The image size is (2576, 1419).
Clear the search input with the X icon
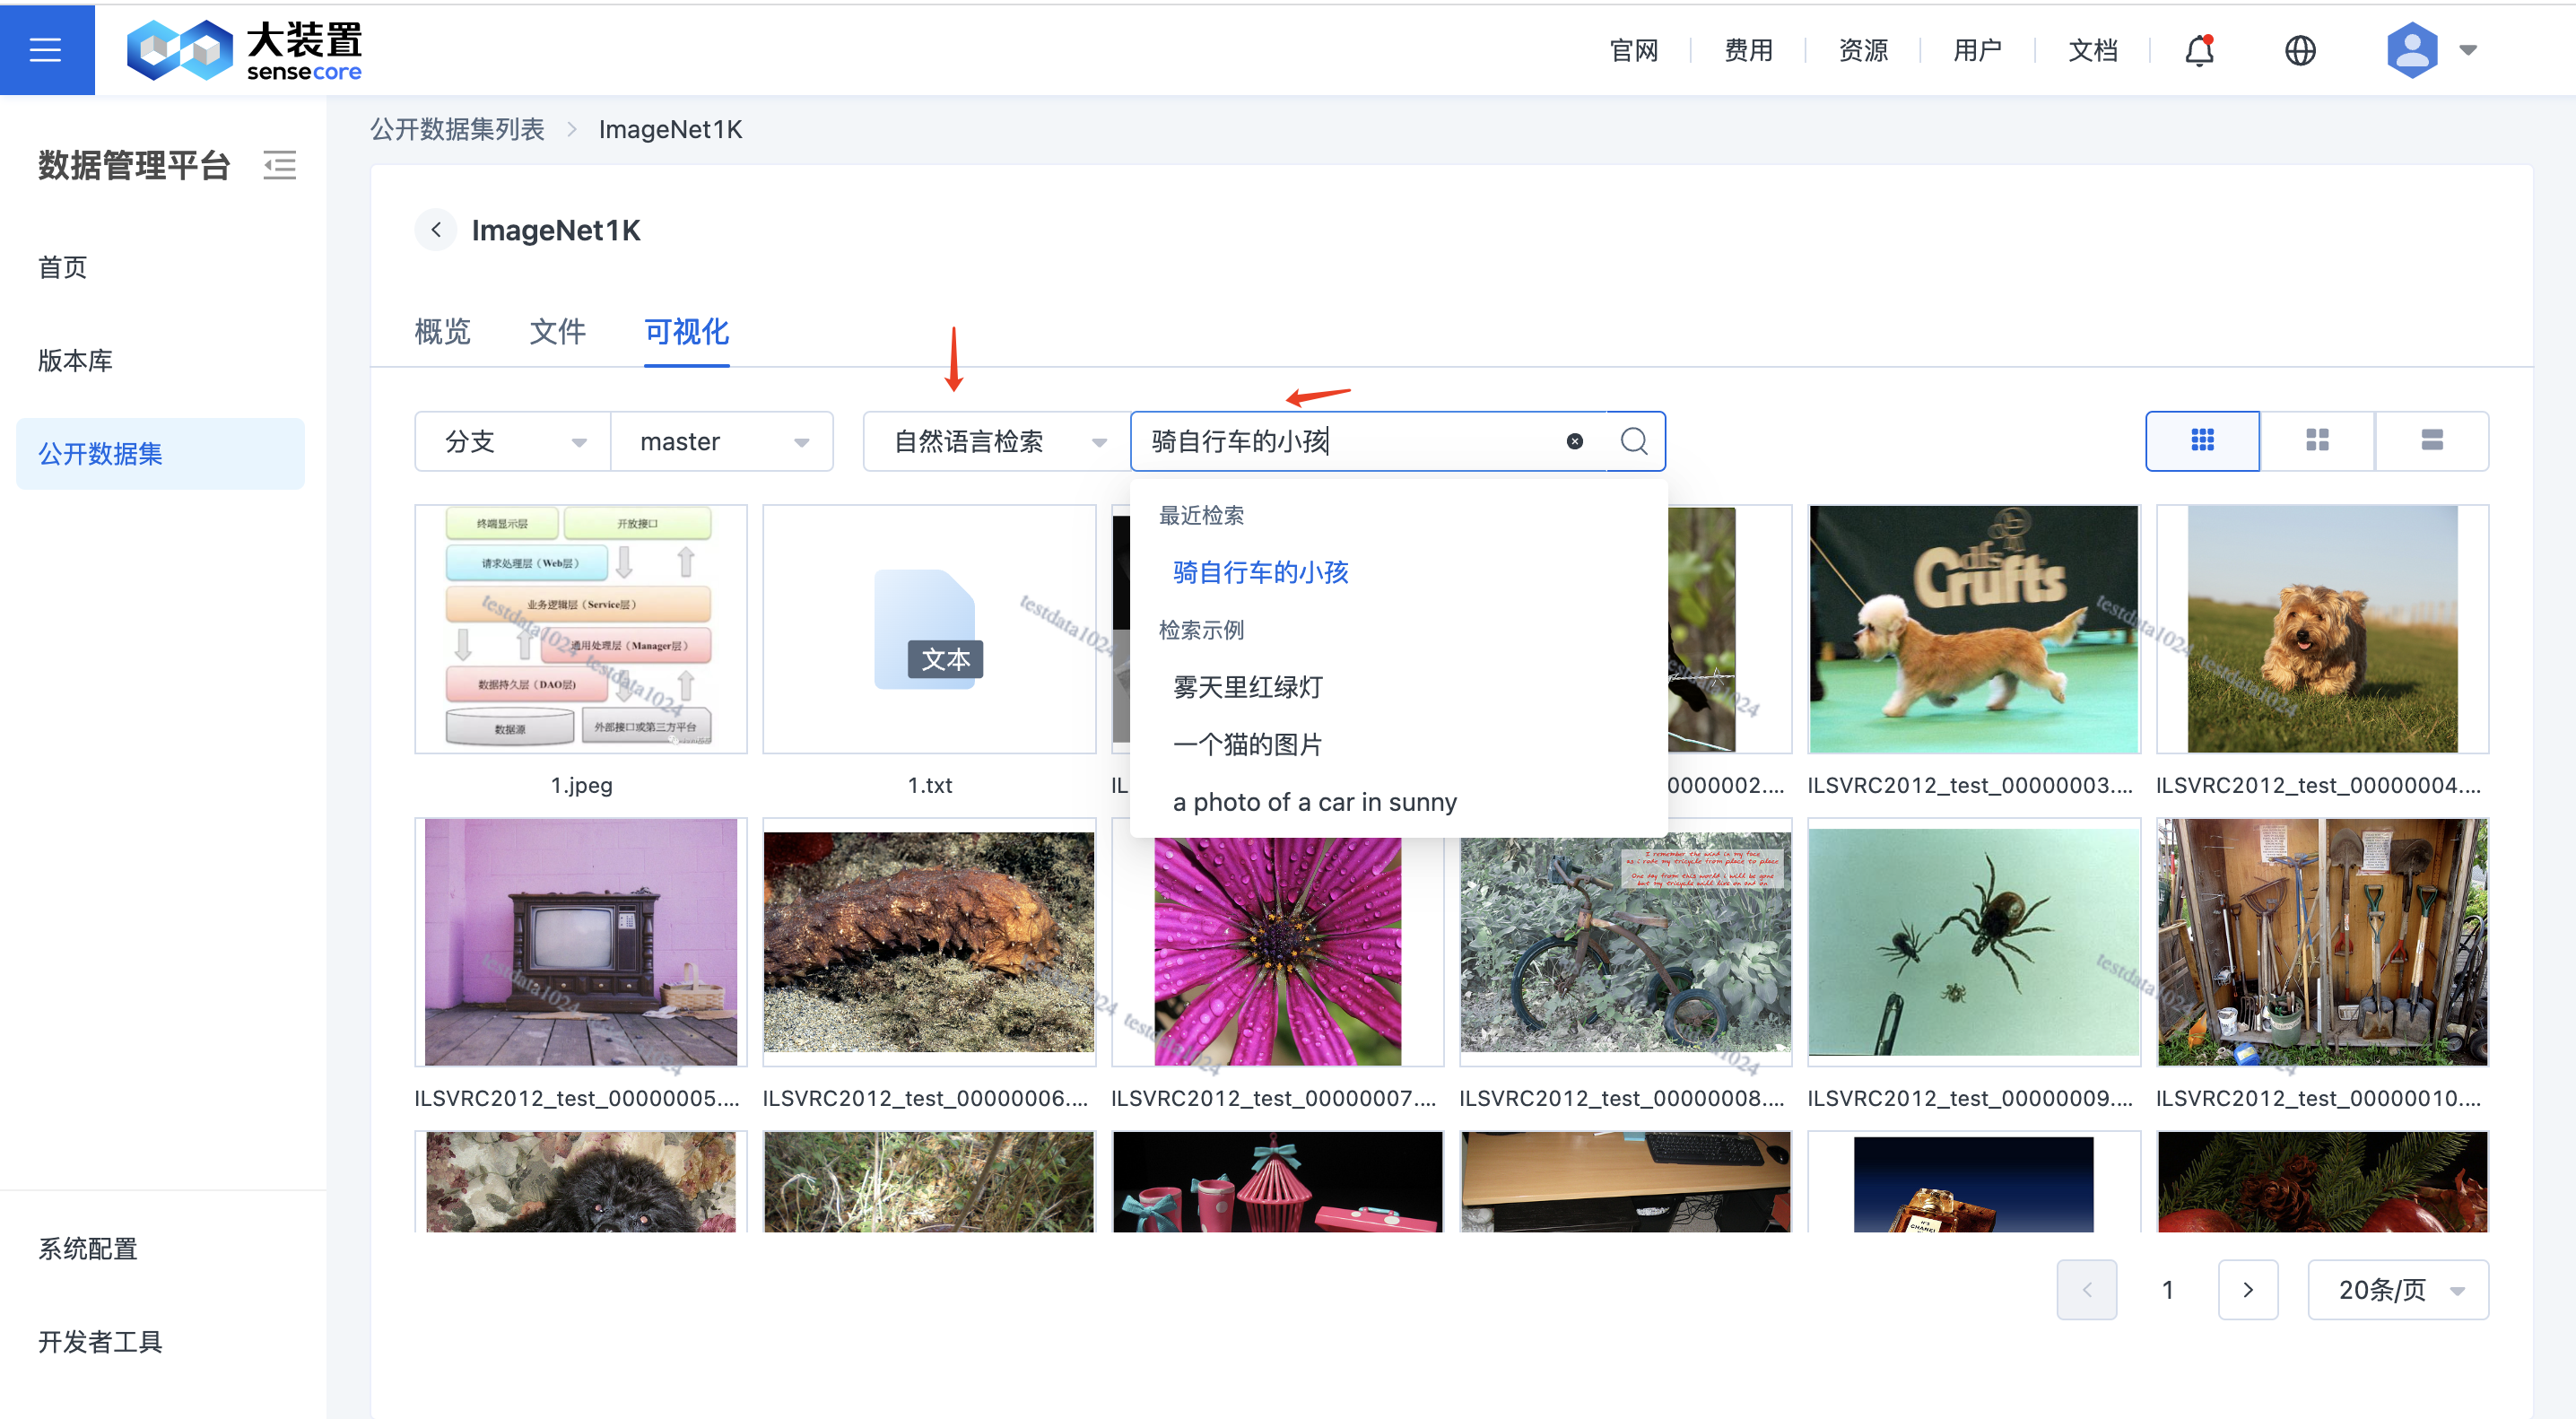pyautogui.click(x=1574, y=440)
